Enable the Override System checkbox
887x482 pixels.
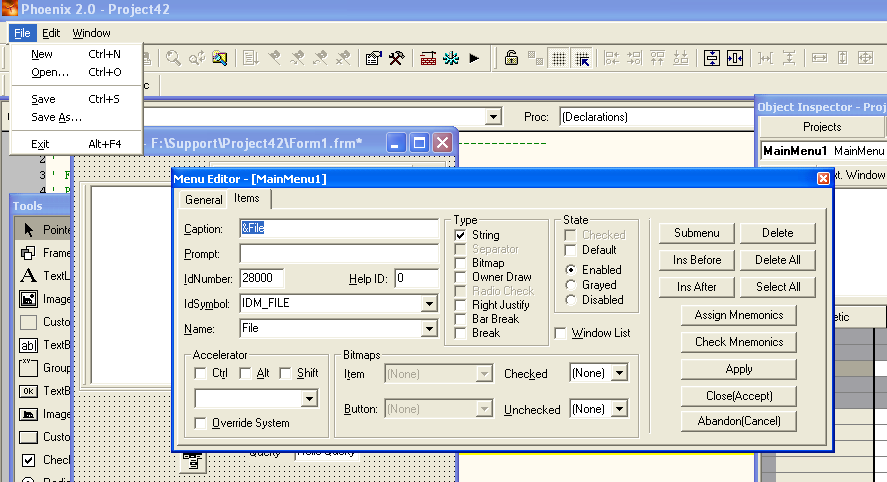pos(200,423)
